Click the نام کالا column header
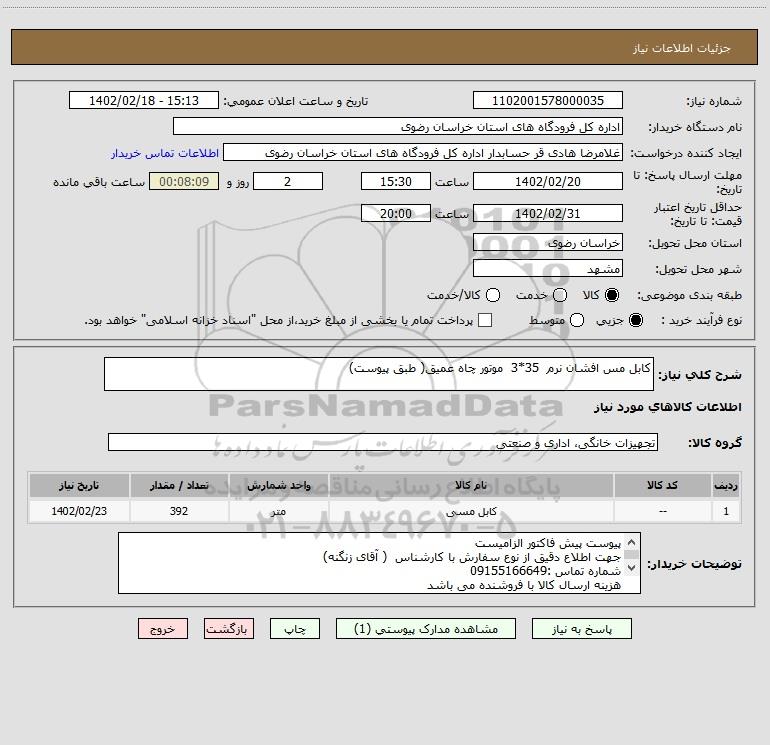The width and height of the screenshot is (770, 745). pos(471,486)
